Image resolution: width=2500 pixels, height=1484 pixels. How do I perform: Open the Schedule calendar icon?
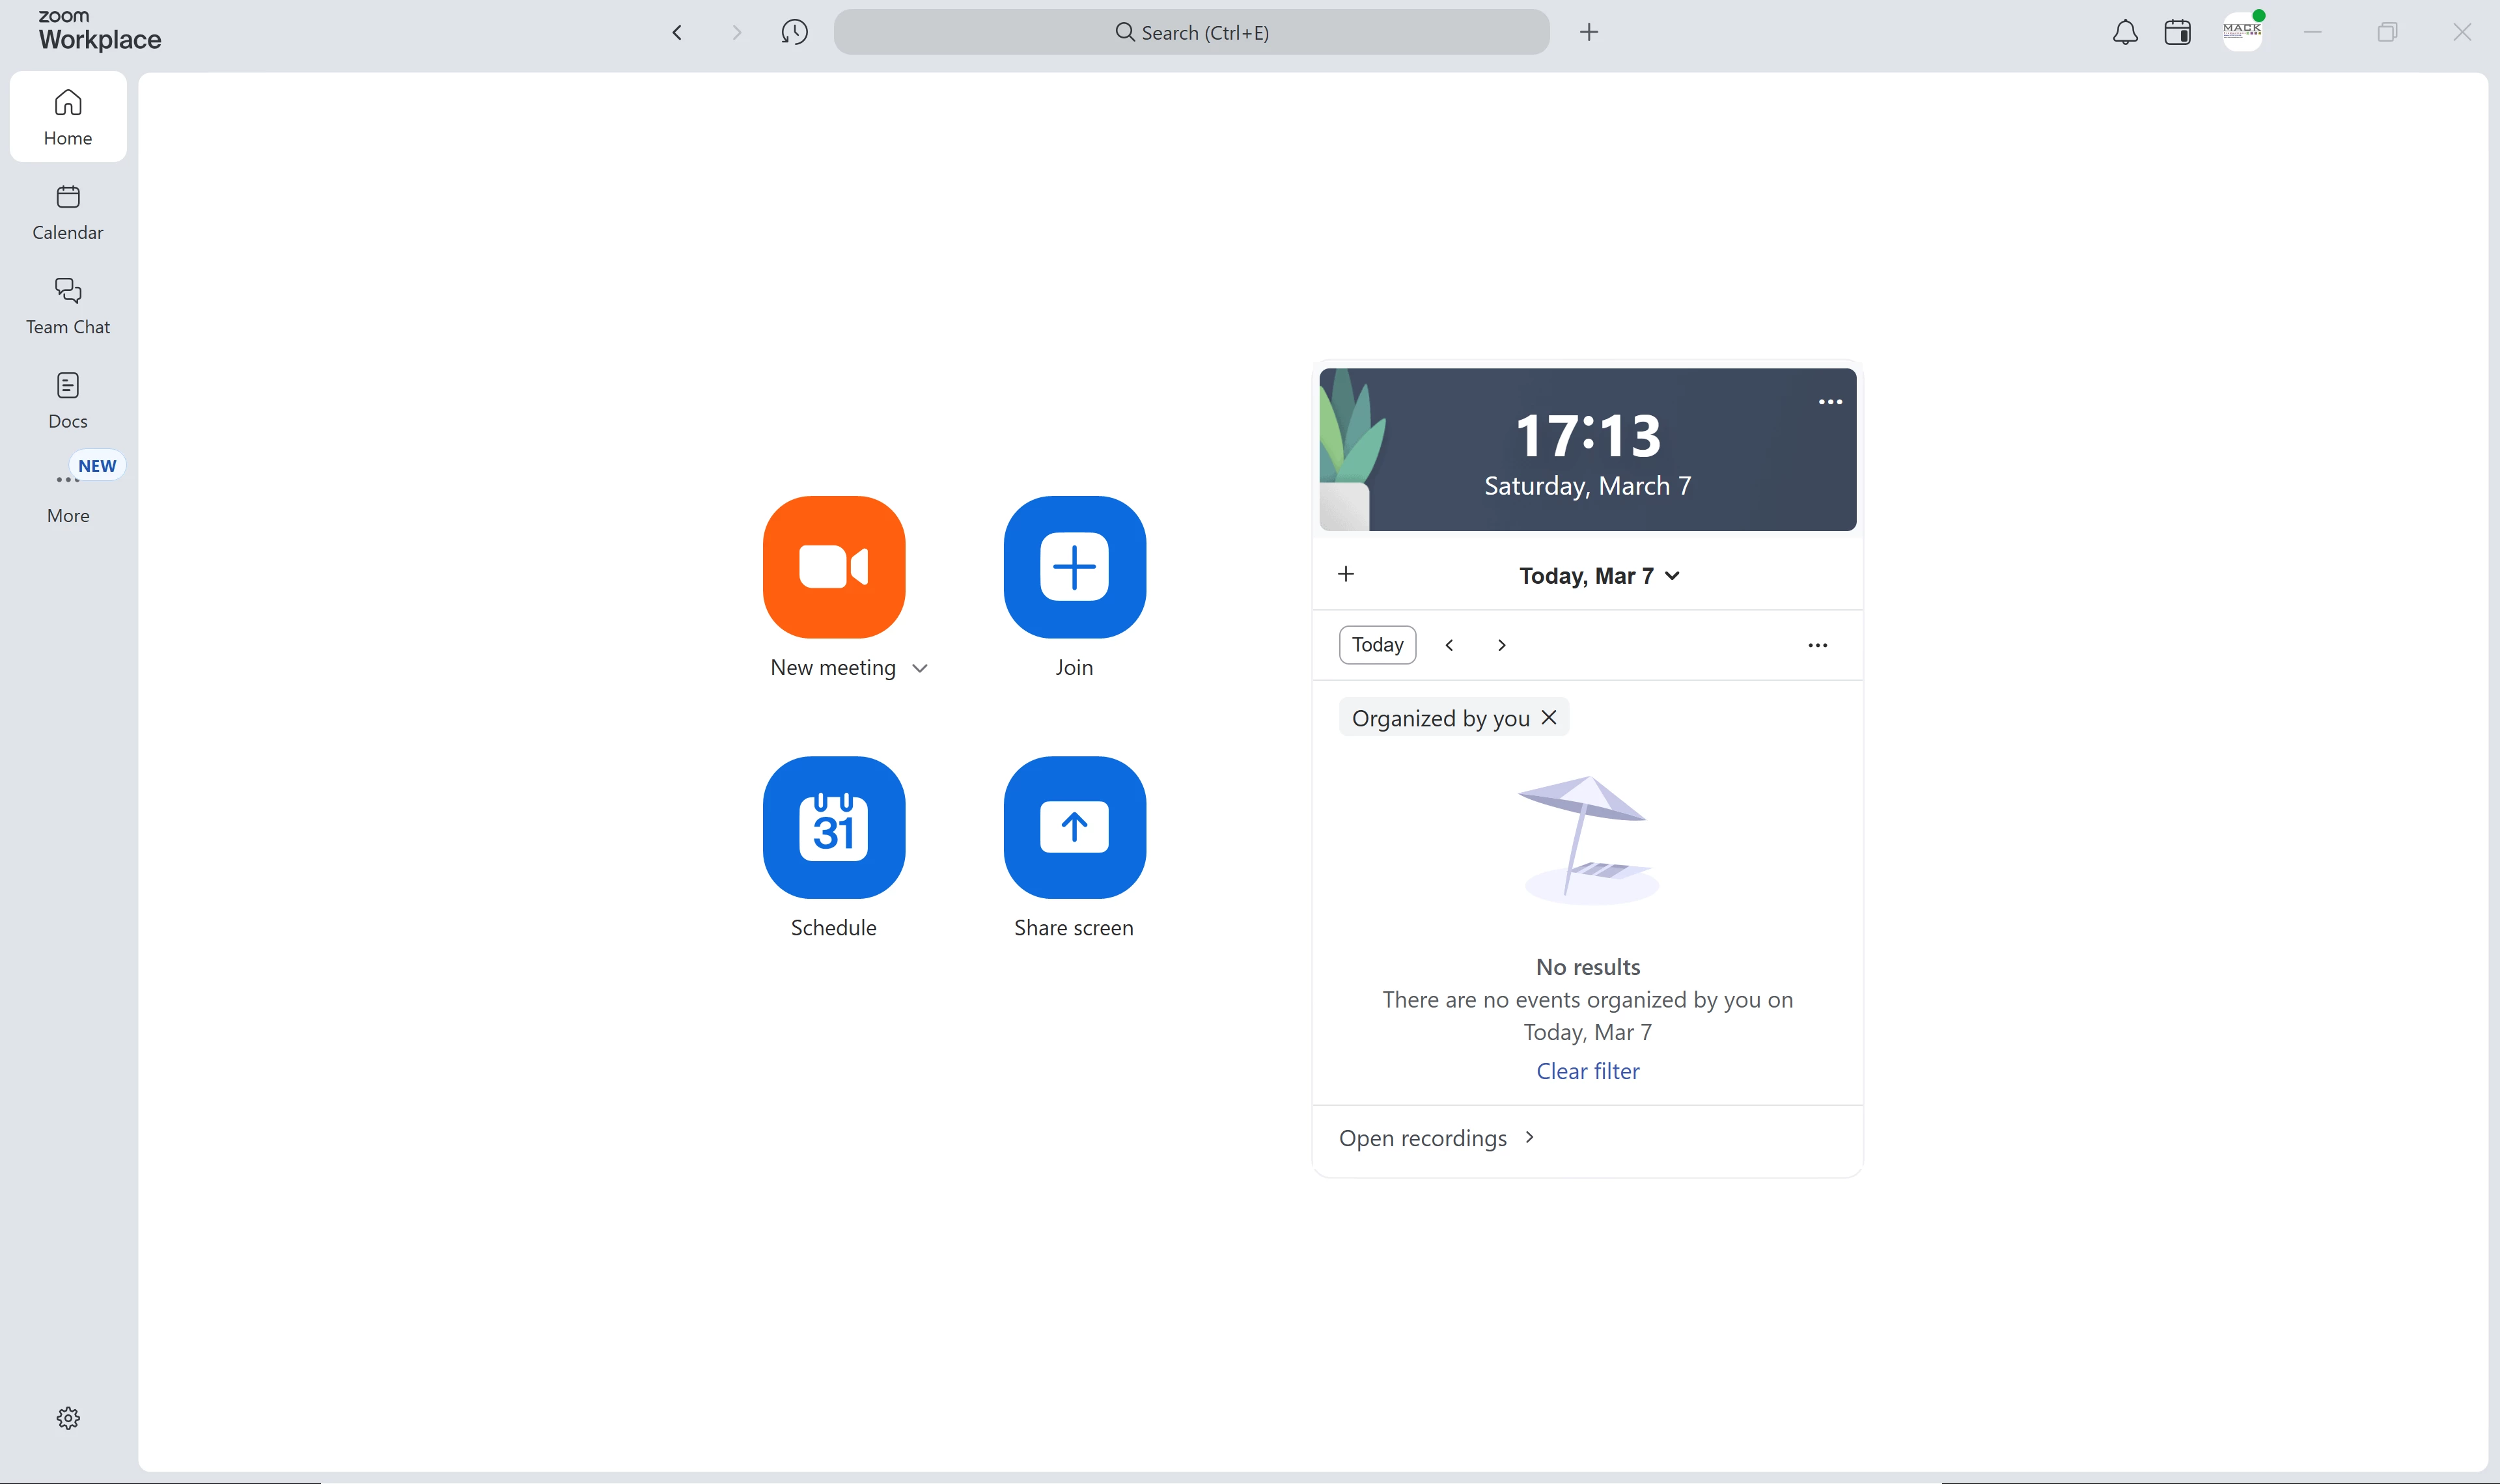(x=833, y=826)
